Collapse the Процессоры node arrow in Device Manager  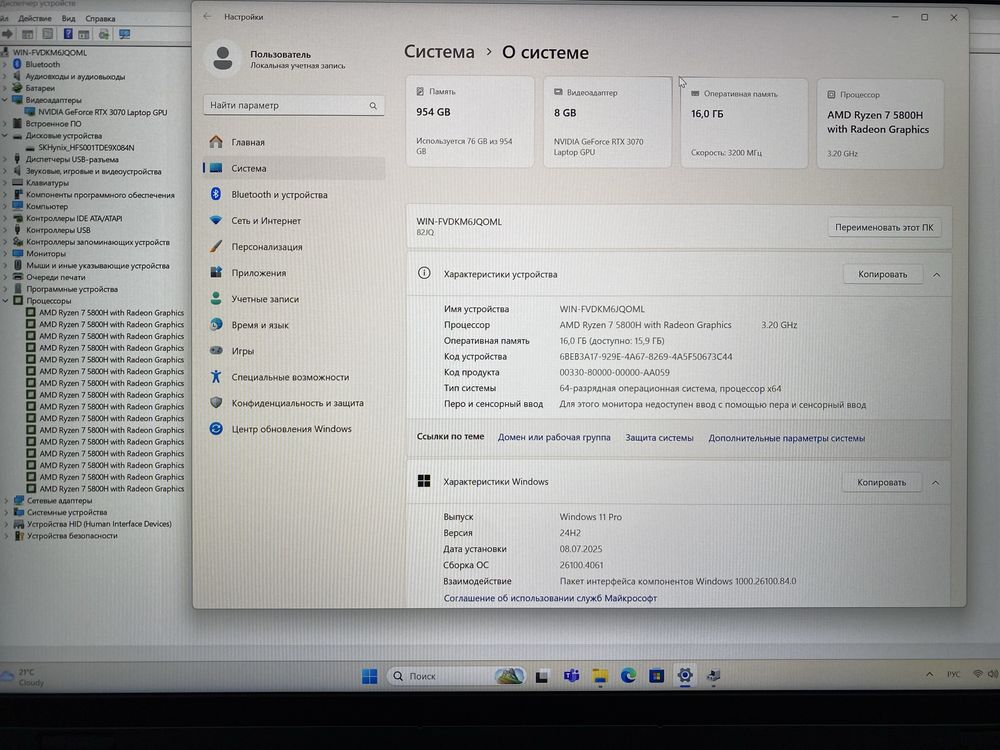click(x=6, y=301)
